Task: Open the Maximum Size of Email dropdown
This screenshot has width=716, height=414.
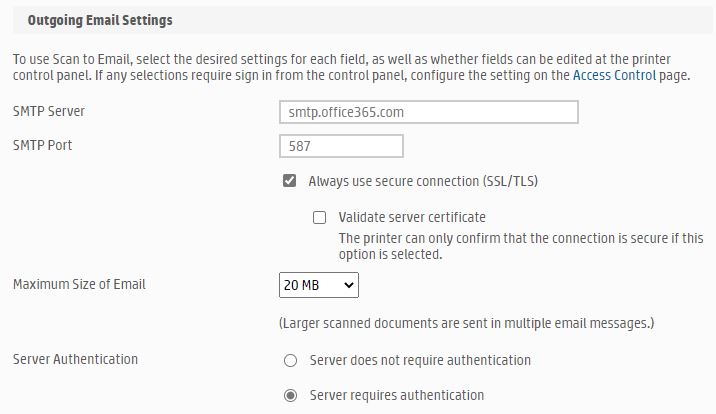Action: [x=318, y=285]
